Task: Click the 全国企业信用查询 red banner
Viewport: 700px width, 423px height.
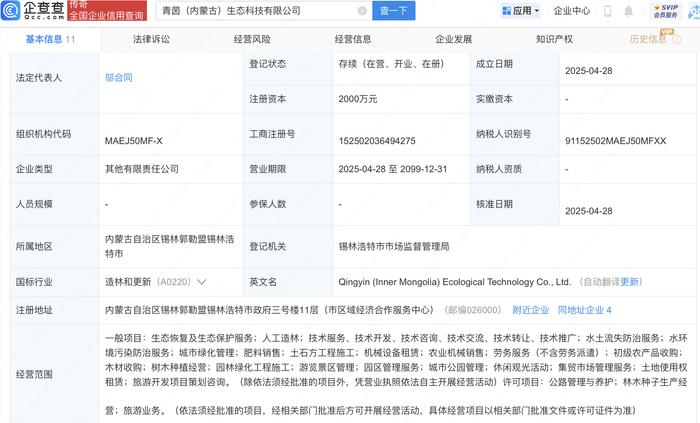Action: [107, 11]
